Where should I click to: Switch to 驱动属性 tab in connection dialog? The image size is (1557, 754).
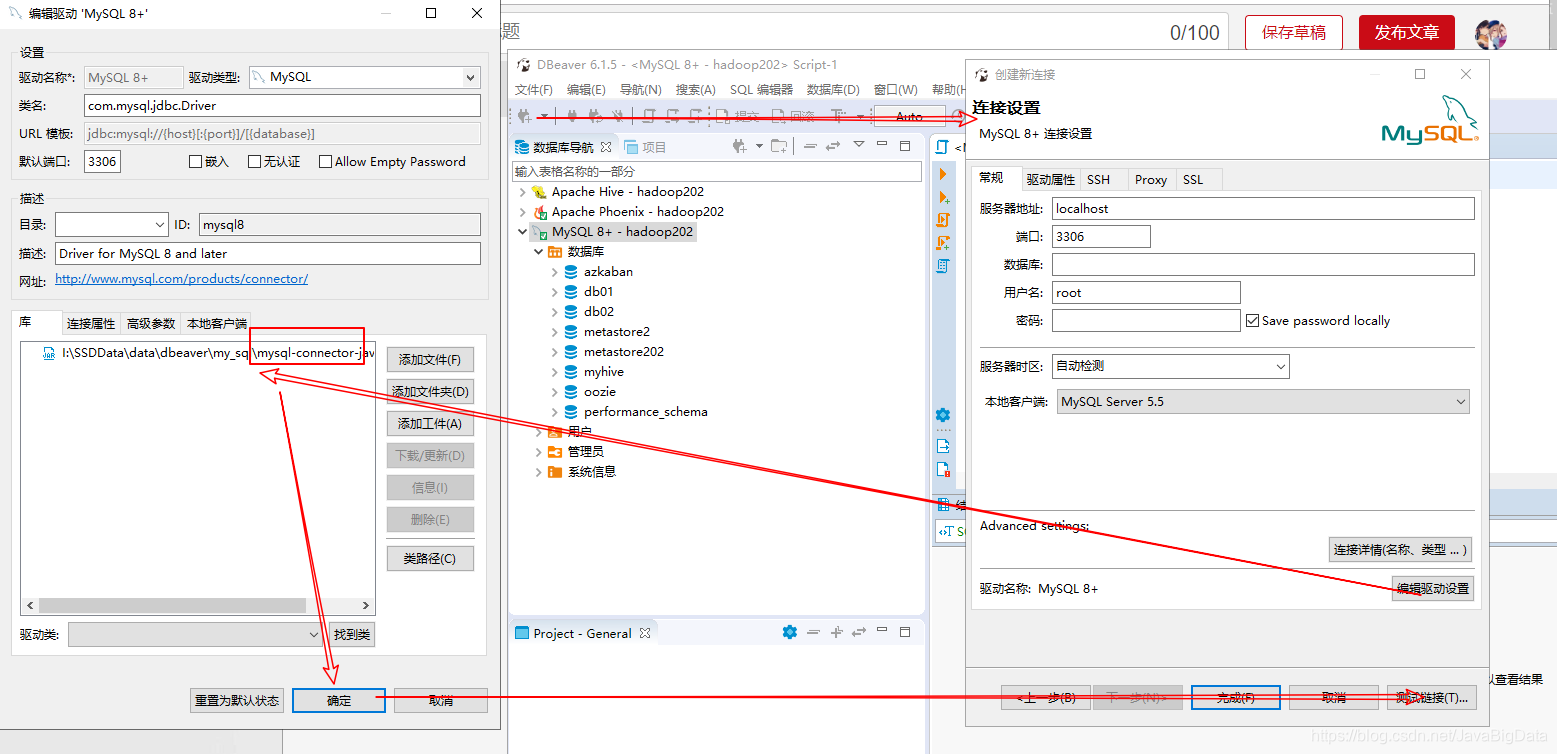coord(1050,180)
